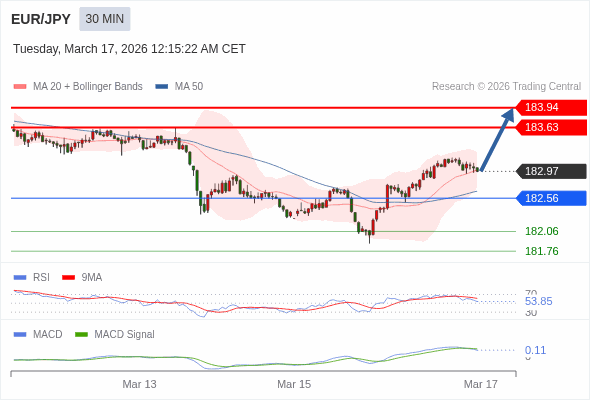The height and width of the screenshot is (400, 590).
Task: Click the Mar 13 date axis label
Action: pos(139,384)
